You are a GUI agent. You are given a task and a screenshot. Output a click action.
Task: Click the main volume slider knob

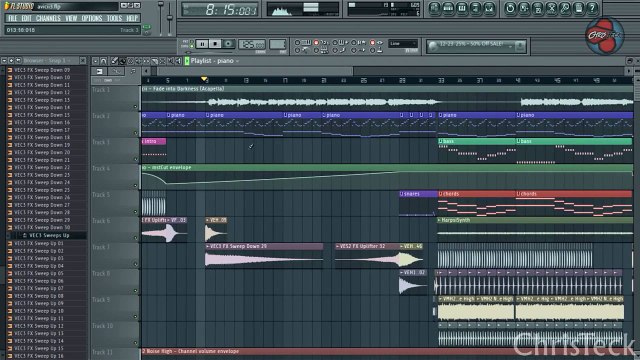(161, 4)
